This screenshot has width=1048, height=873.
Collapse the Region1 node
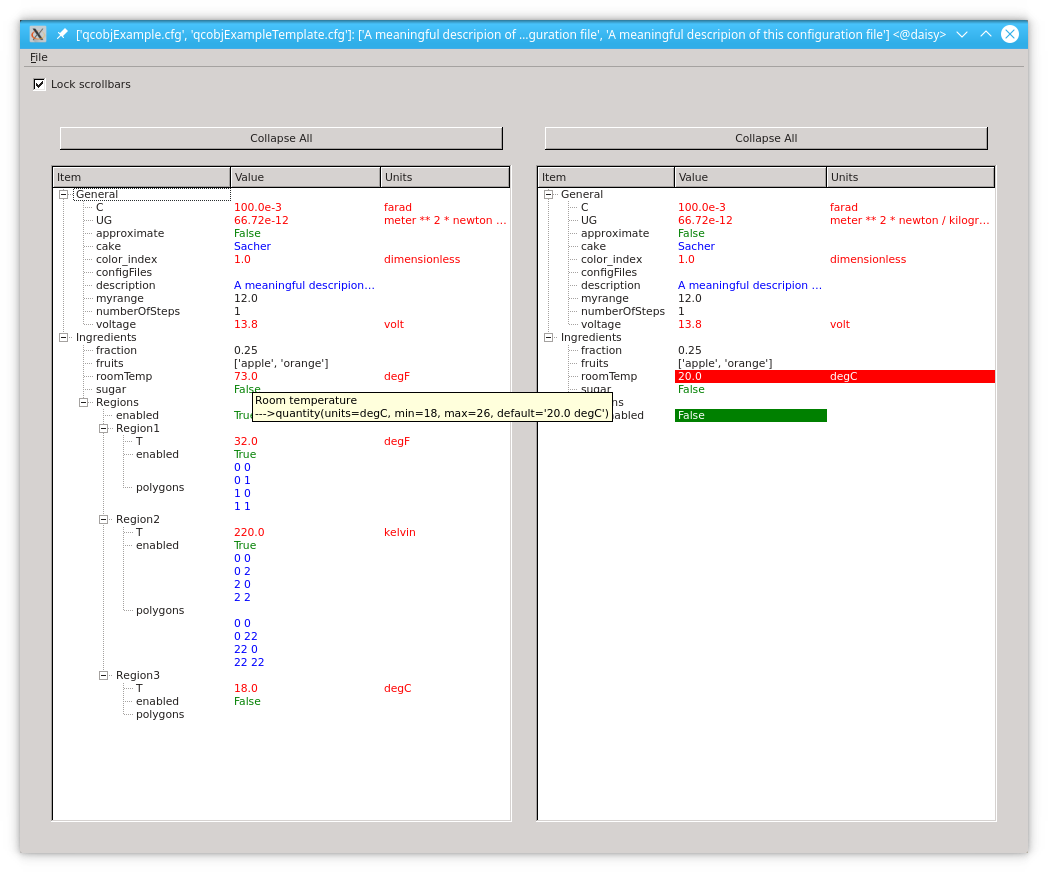tap(104, 428)
